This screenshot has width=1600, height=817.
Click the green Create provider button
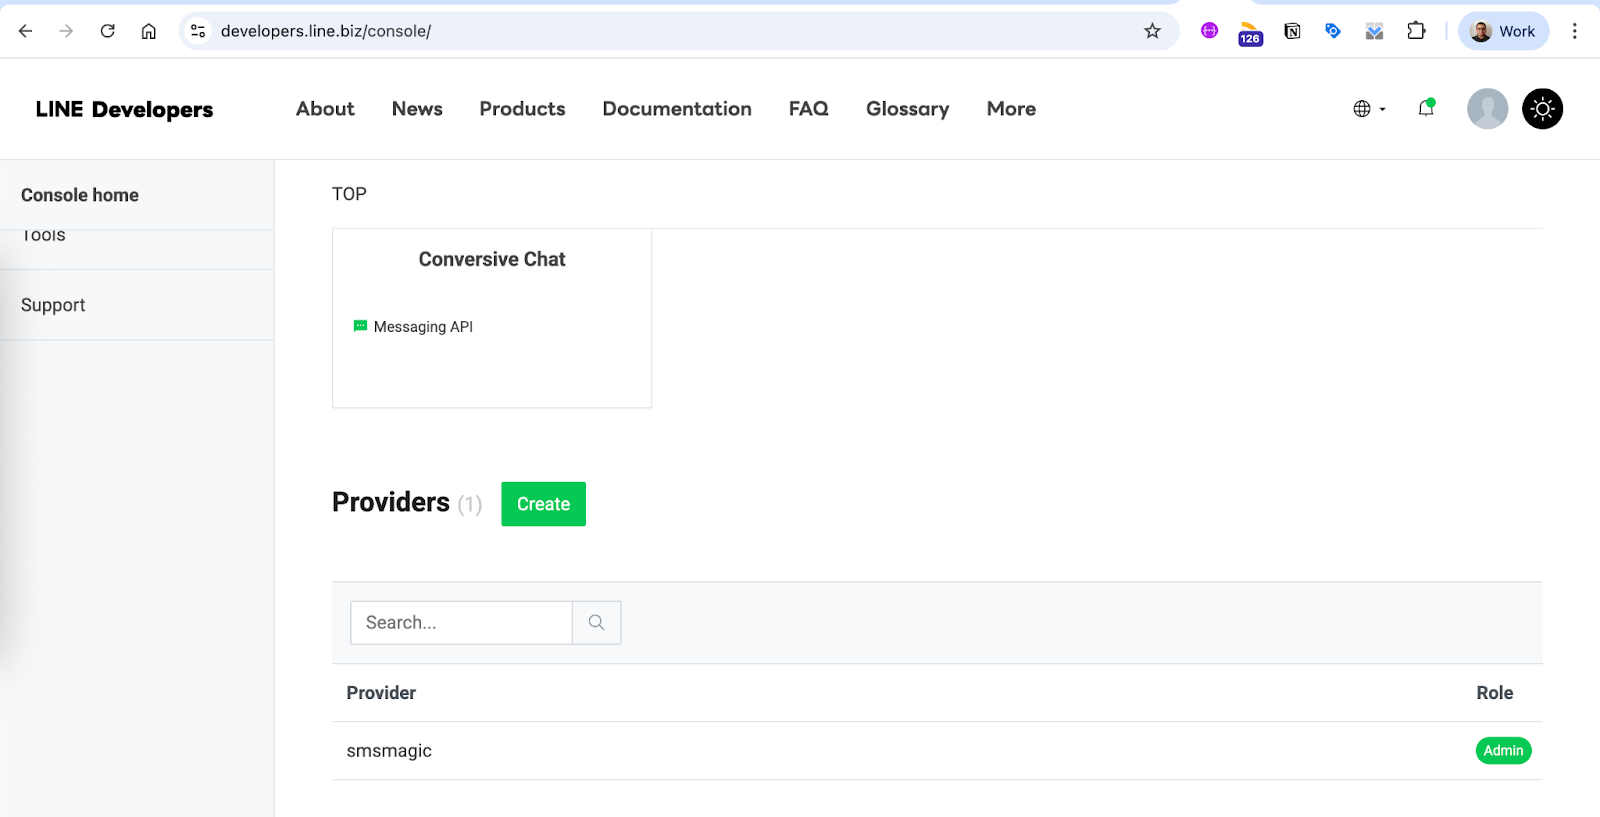[543, 504]
